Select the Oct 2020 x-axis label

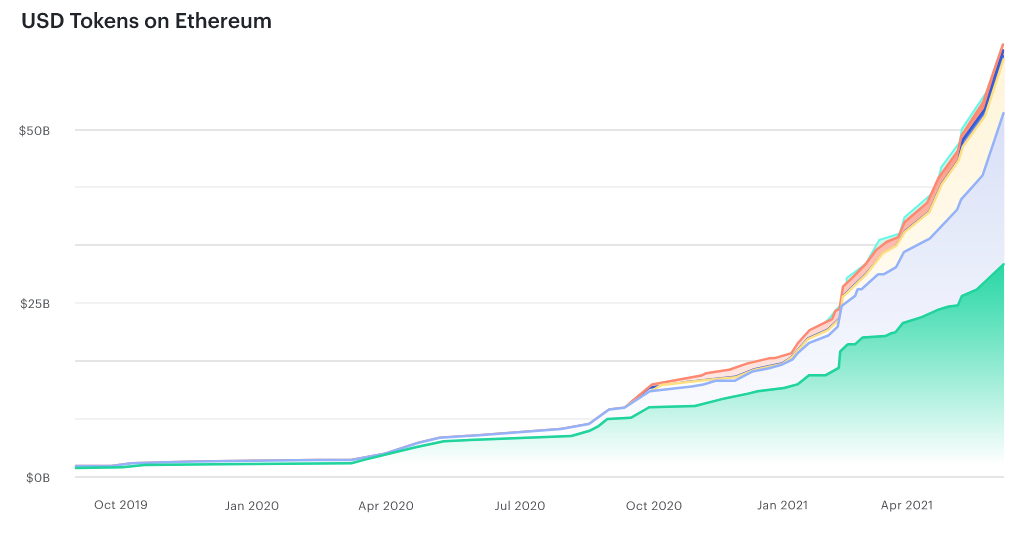[x=653, y=506]
